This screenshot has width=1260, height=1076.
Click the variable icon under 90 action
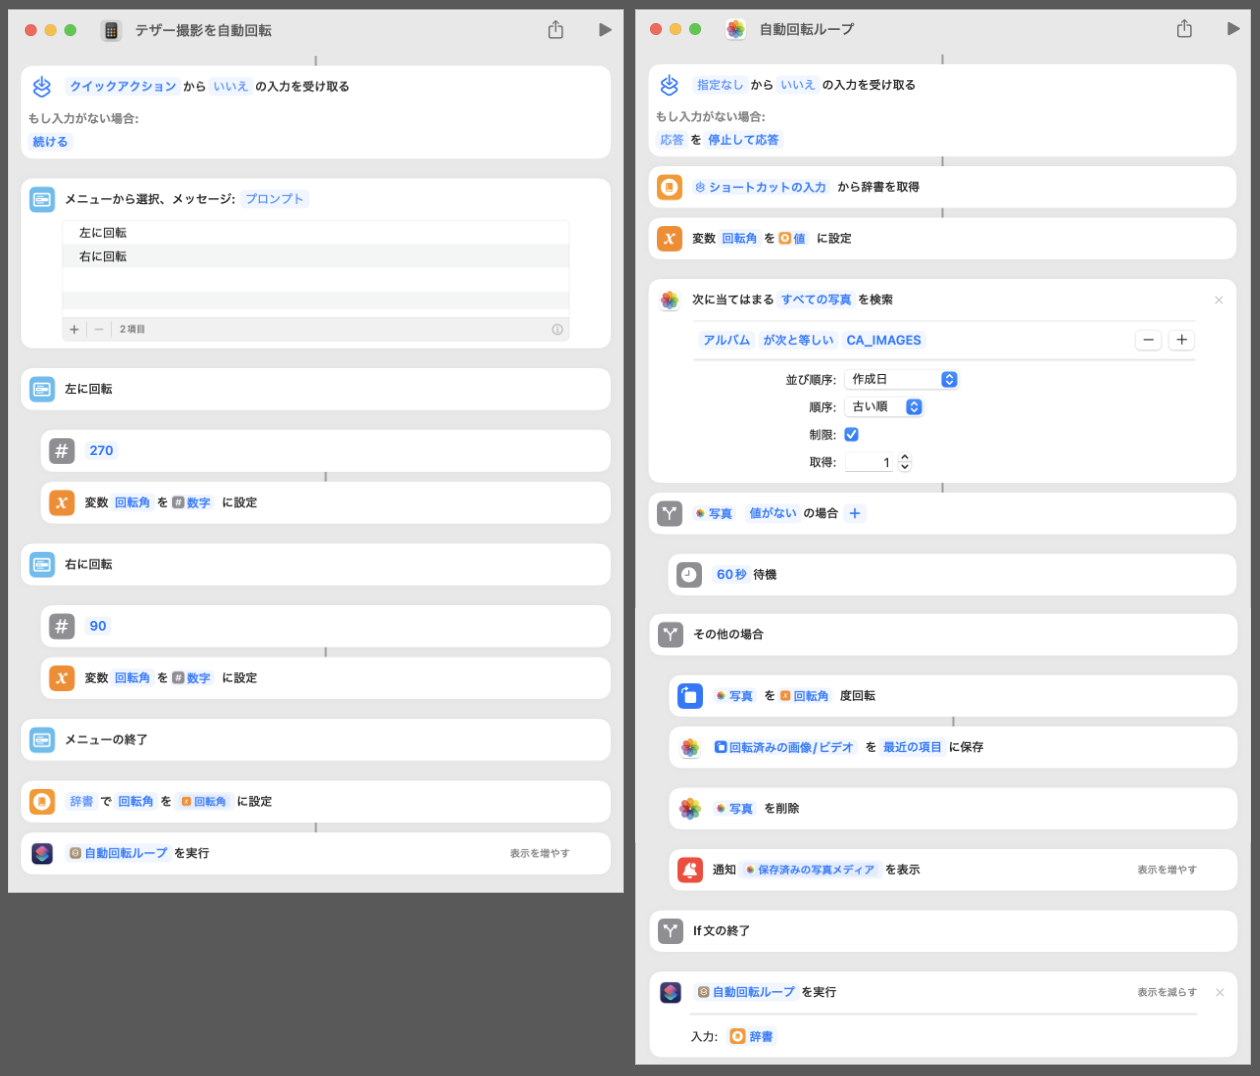coord(62,678)
